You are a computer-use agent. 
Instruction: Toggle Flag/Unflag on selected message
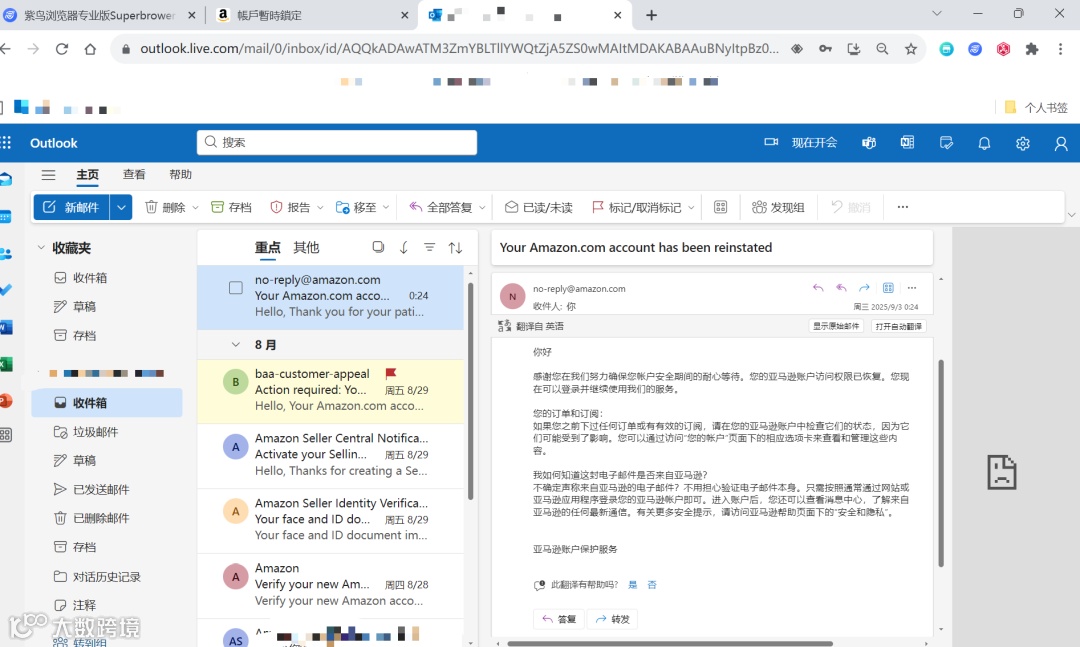tap(636, 207)
